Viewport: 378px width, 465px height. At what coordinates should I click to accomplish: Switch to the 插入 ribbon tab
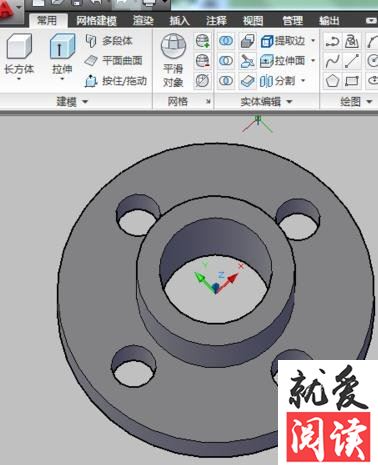tap(180, 21)
